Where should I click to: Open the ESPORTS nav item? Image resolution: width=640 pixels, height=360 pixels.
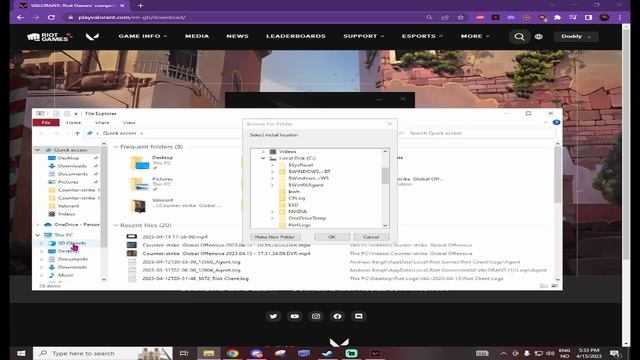(422, 36)
